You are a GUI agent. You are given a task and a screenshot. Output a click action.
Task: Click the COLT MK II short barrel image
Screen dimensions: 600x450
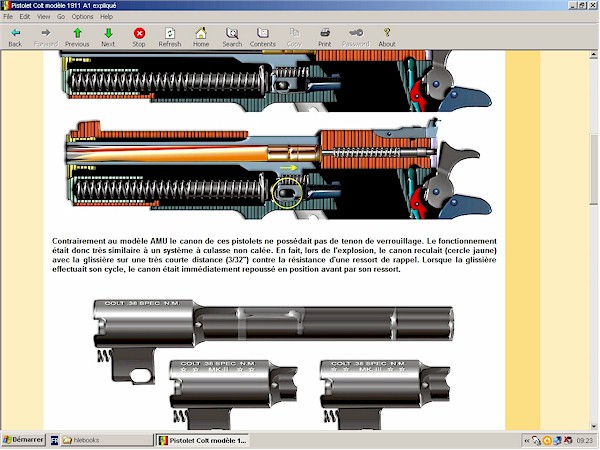[x=233, y=394]
